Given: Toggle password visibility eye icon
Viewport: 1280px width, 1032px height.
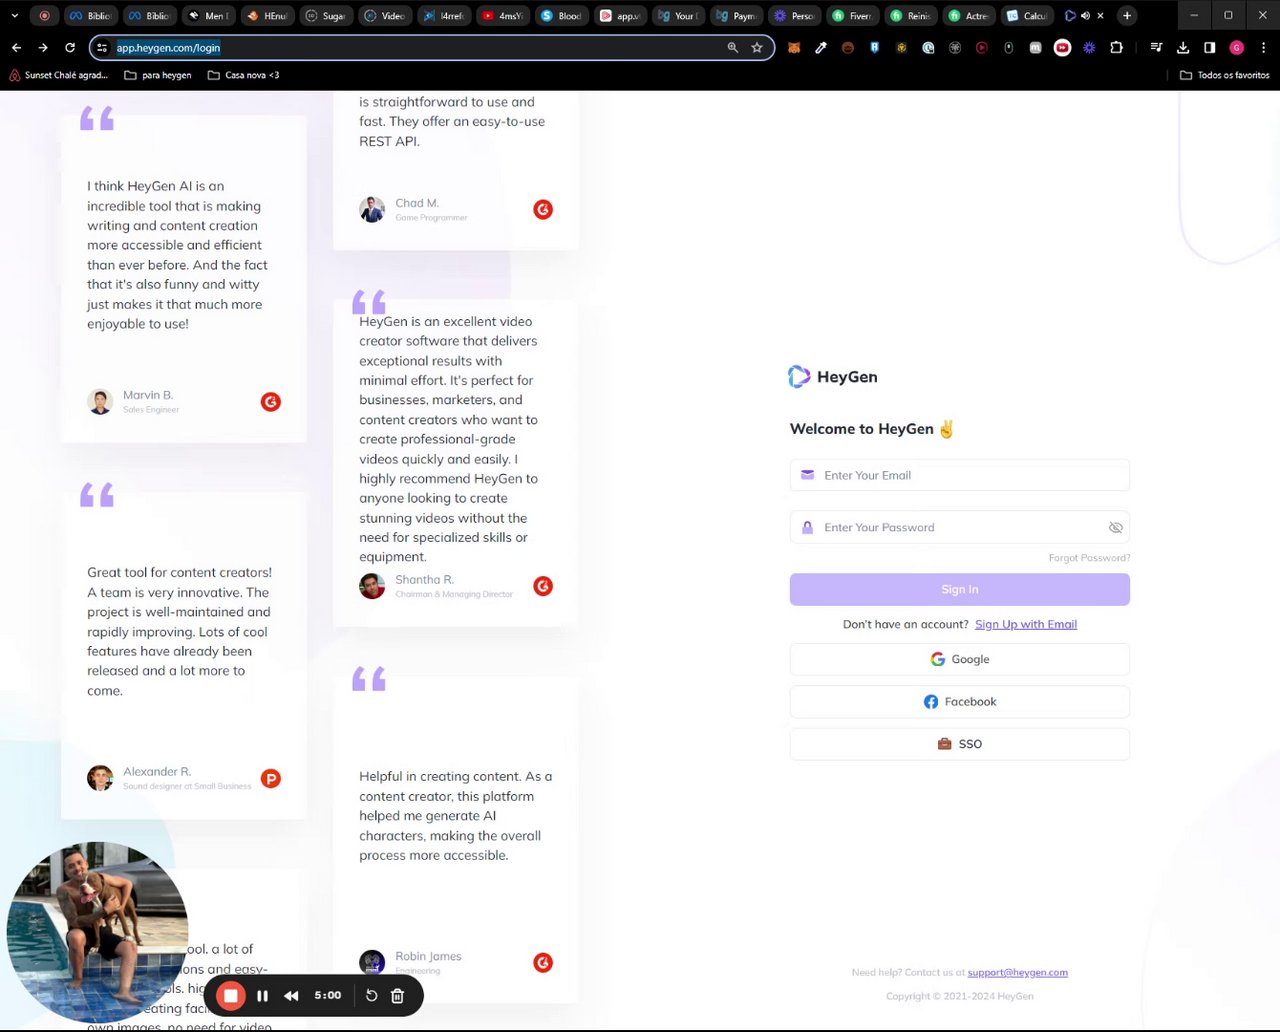Looking at the screenshot, I should tap(1116, 528).
